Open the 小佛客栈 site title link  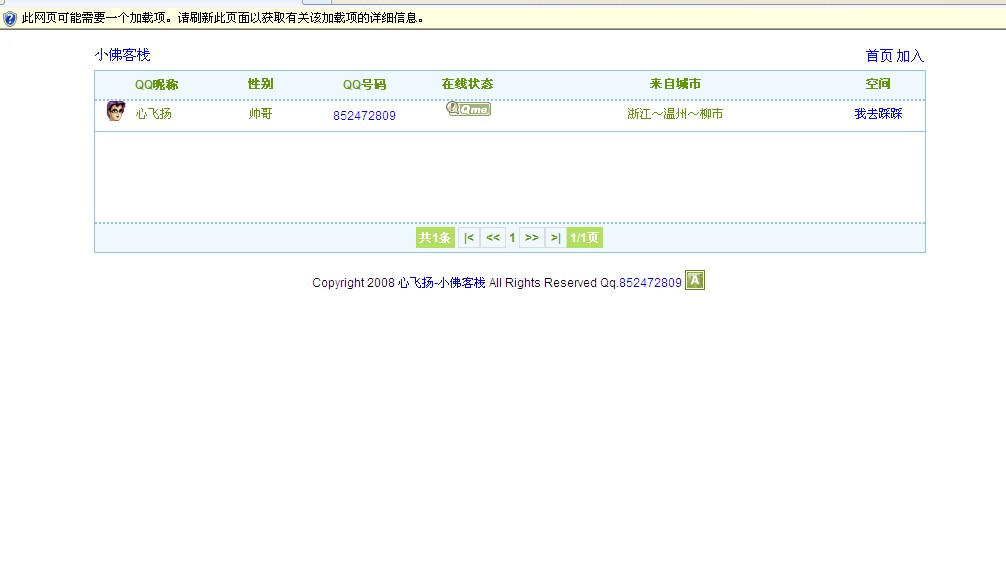(123, 55)
